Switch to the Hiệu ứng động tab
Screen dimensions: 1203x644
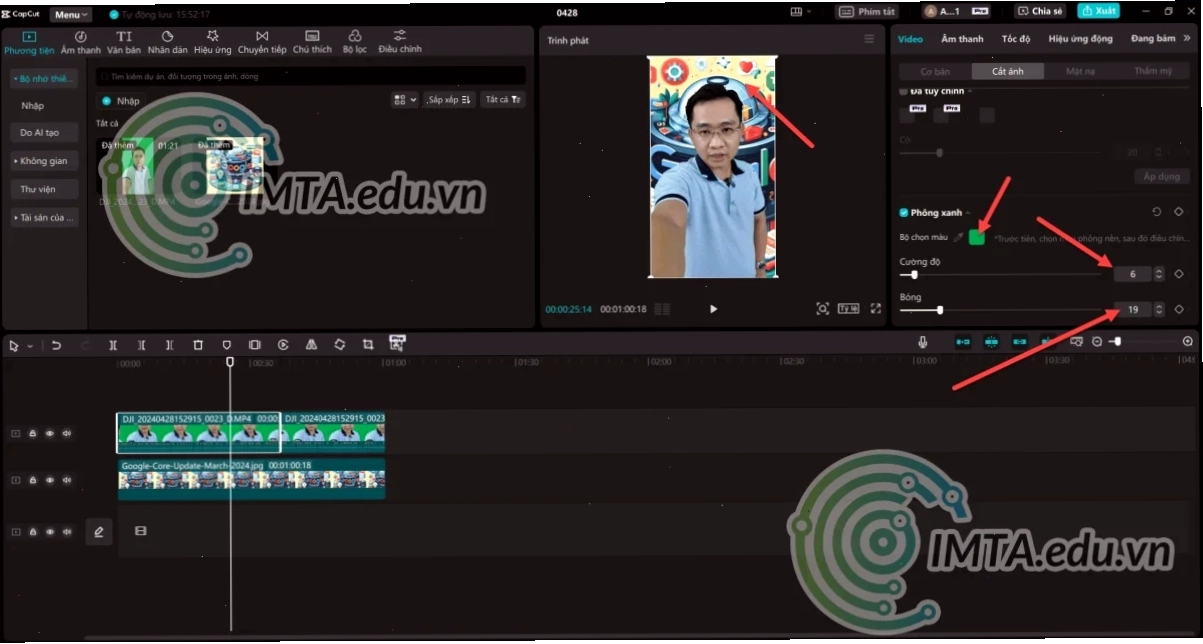pyautogui.click(x=1080, y=39)
